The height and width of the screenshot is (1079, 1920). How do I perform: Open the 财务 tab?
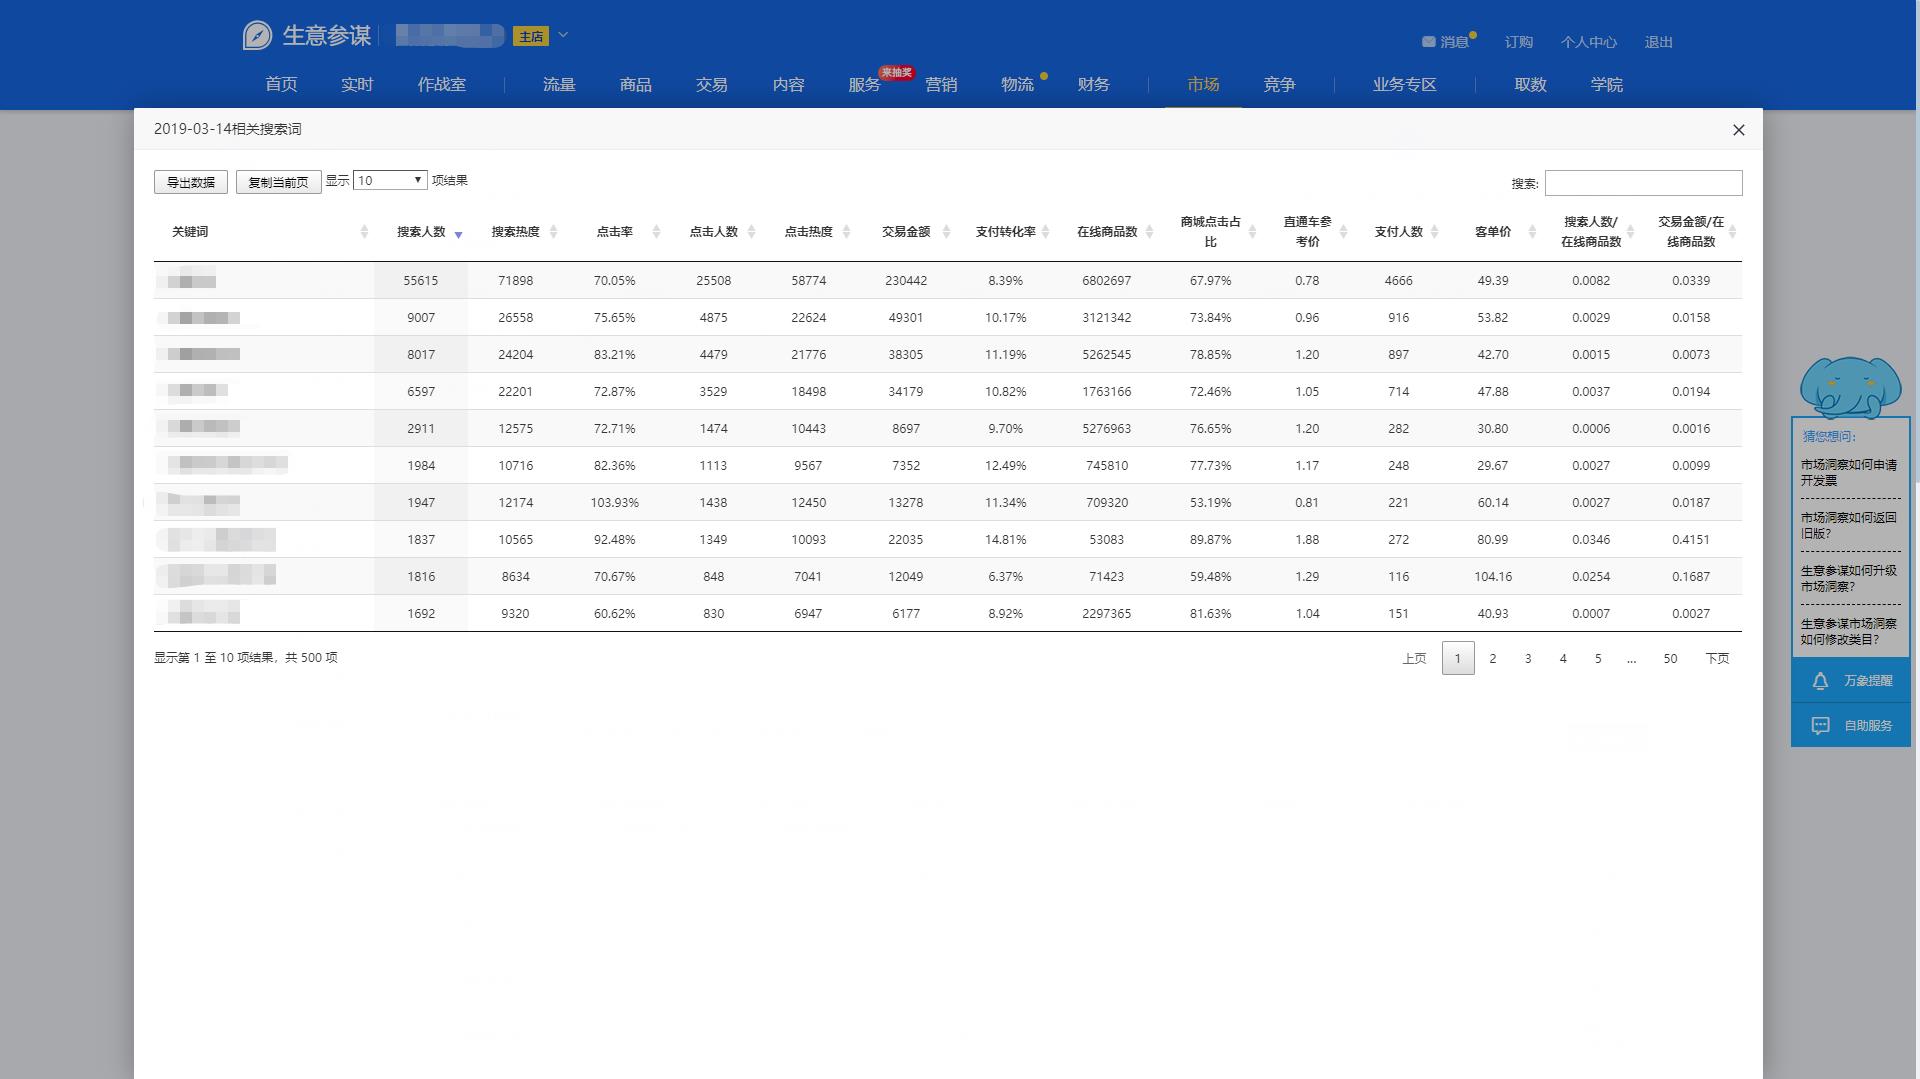point(1094,84)
